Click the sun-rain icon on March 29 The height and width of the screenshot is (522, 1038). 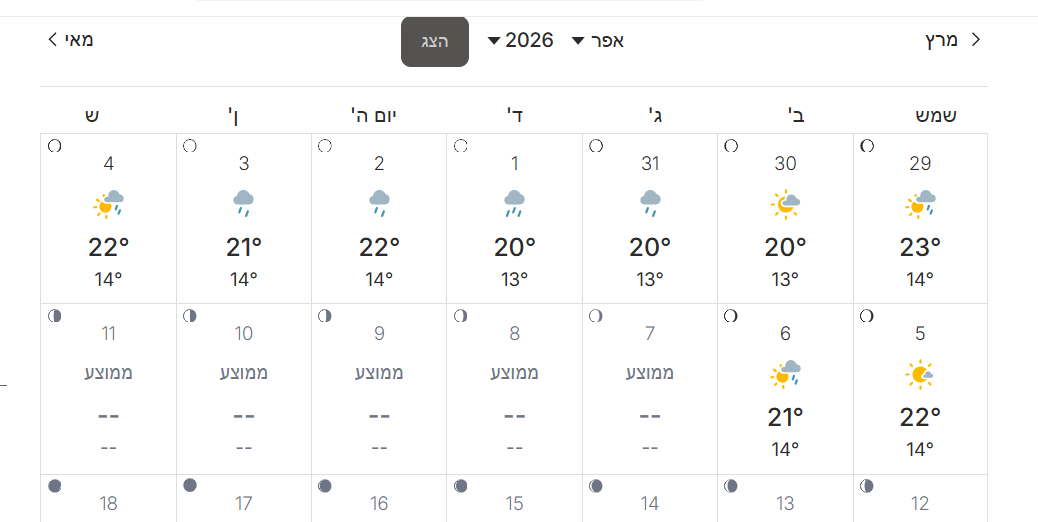coord(920,204)
